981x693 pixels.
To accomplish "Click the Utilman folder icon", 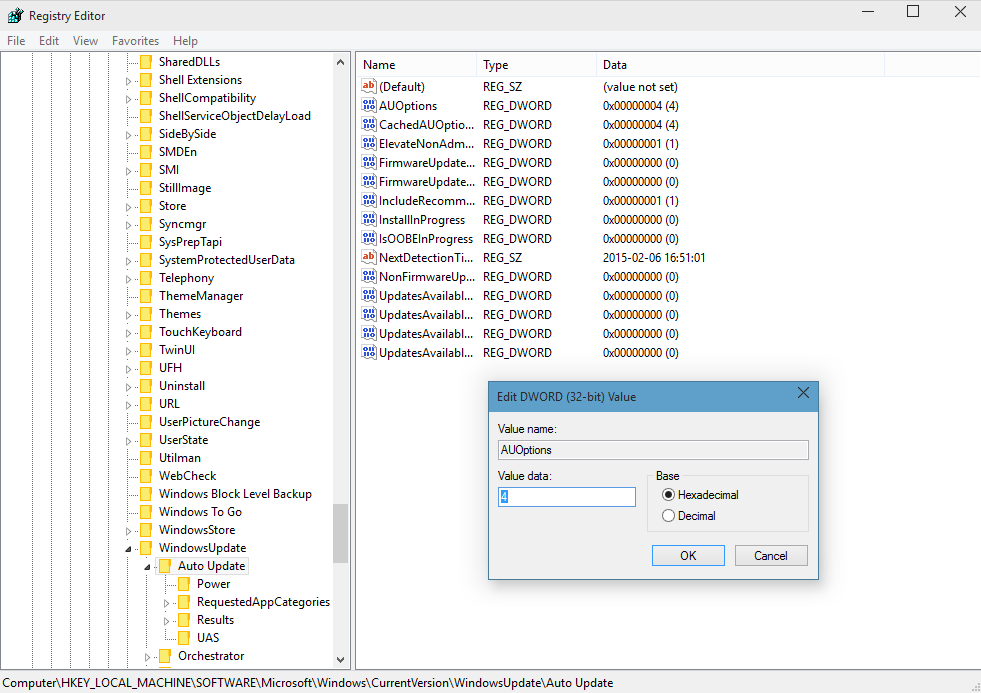I will pos(146,458).
